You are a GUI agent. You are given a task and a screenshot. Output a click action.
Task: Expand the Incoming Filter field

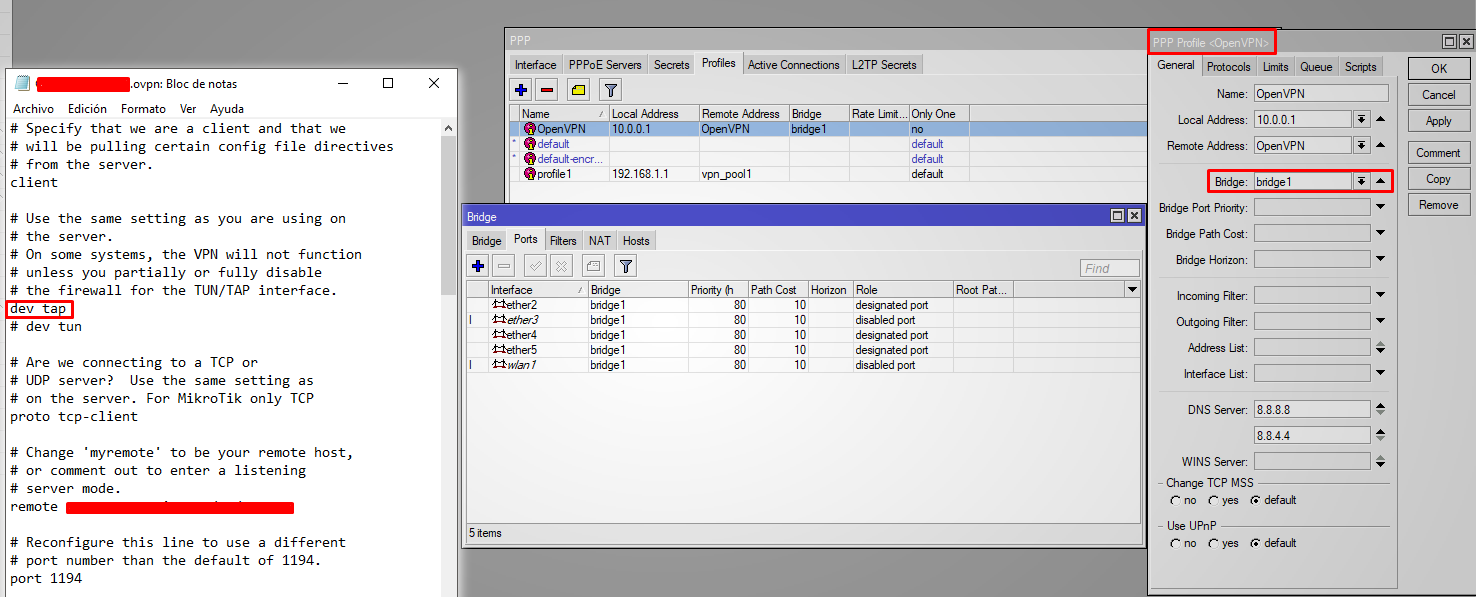1381,296
